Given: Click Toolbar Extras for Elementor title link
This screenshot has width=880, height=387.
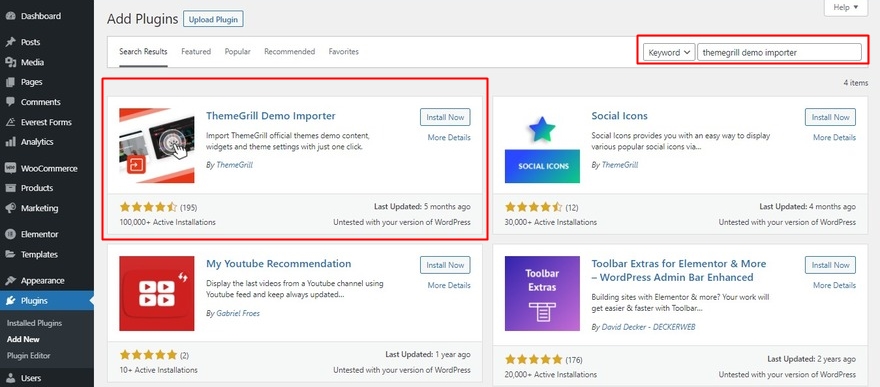Looking at the screenshot, I should click(679, 270).
